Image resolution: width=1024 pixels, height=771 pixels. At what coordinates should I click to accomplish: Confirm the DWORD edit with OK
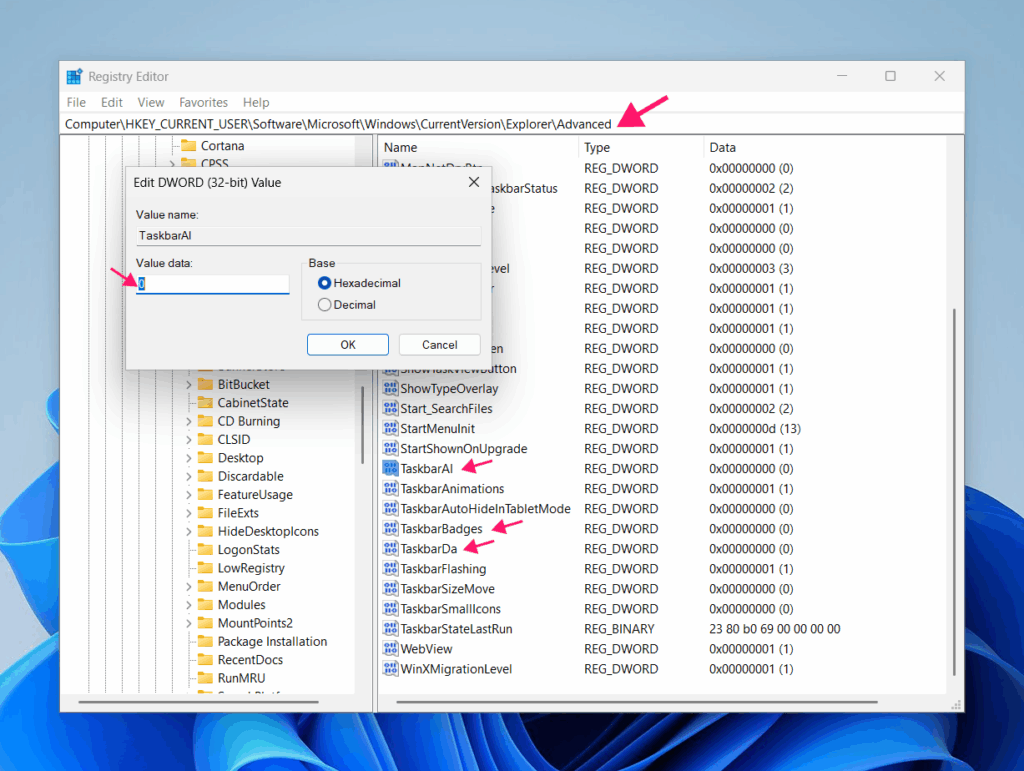point(348,345)
